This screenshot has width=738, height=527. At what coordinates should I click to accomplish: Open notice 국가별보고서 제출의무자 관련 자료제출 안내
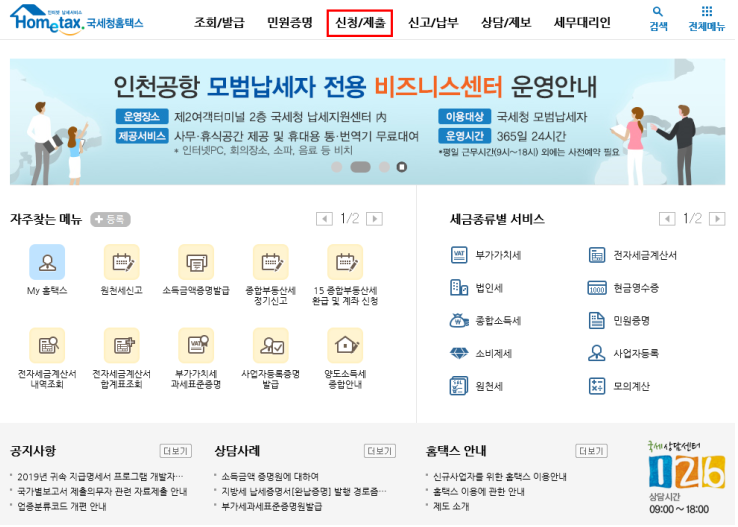tap(102, 492)
